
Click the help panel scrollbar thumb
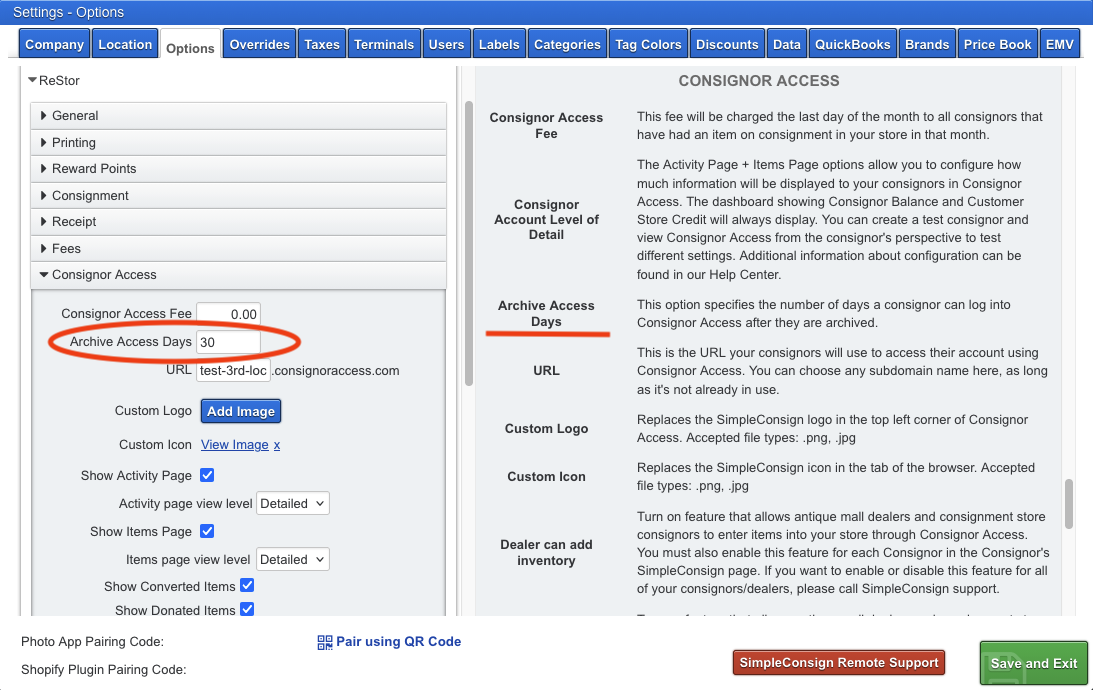click(1069, 504)
